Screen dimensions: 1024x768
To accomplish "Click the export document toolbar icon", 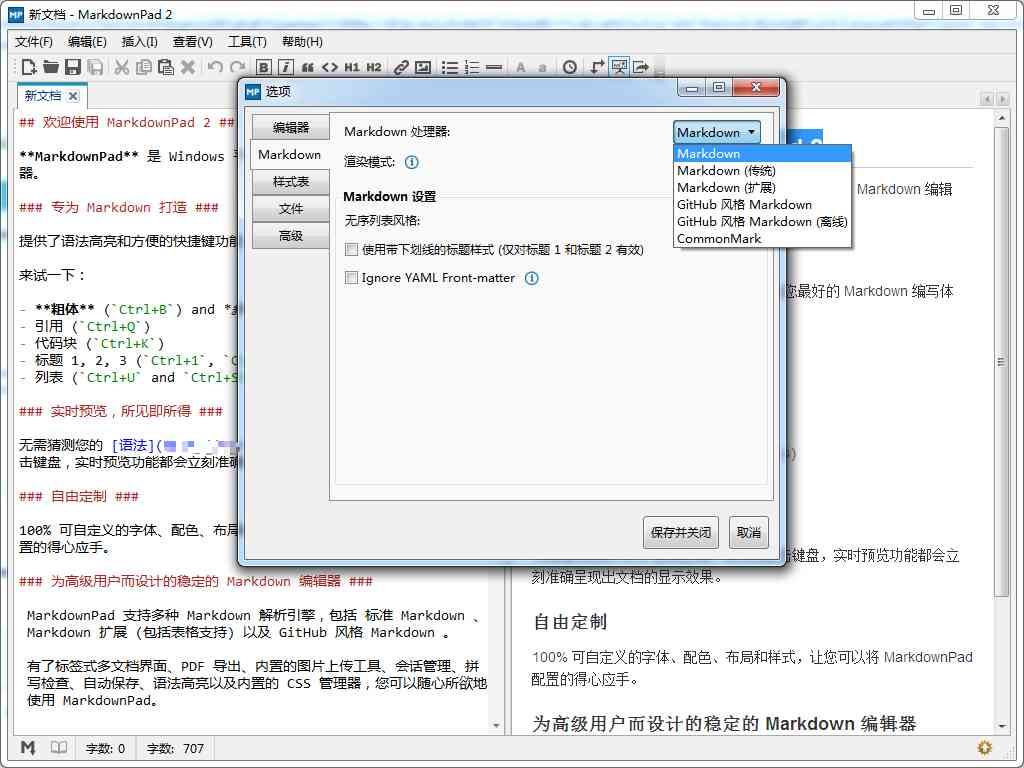I will click(641, 67).
